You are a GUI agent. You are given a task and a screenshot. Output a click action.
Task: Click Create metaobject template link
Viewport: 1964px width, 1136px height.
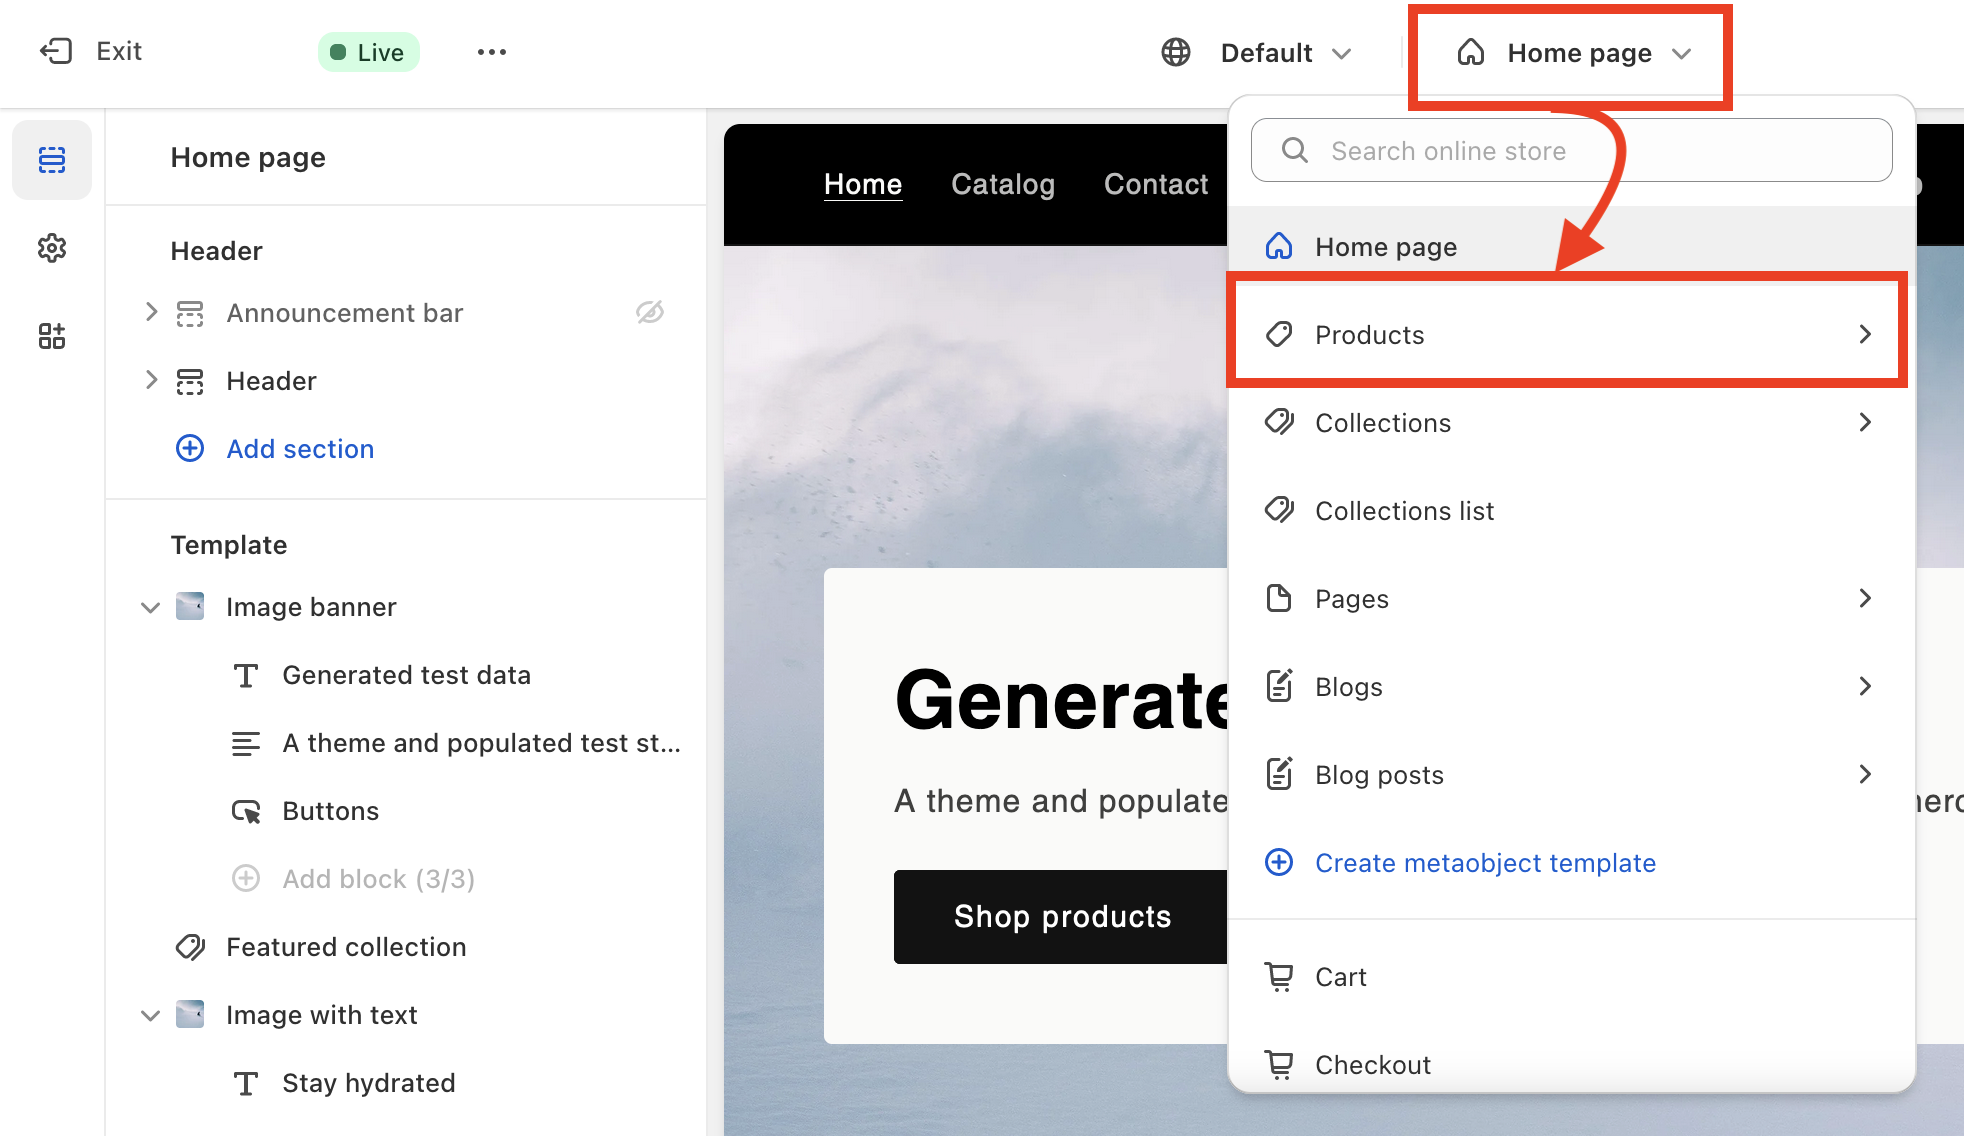click(x=1484, y=863)
